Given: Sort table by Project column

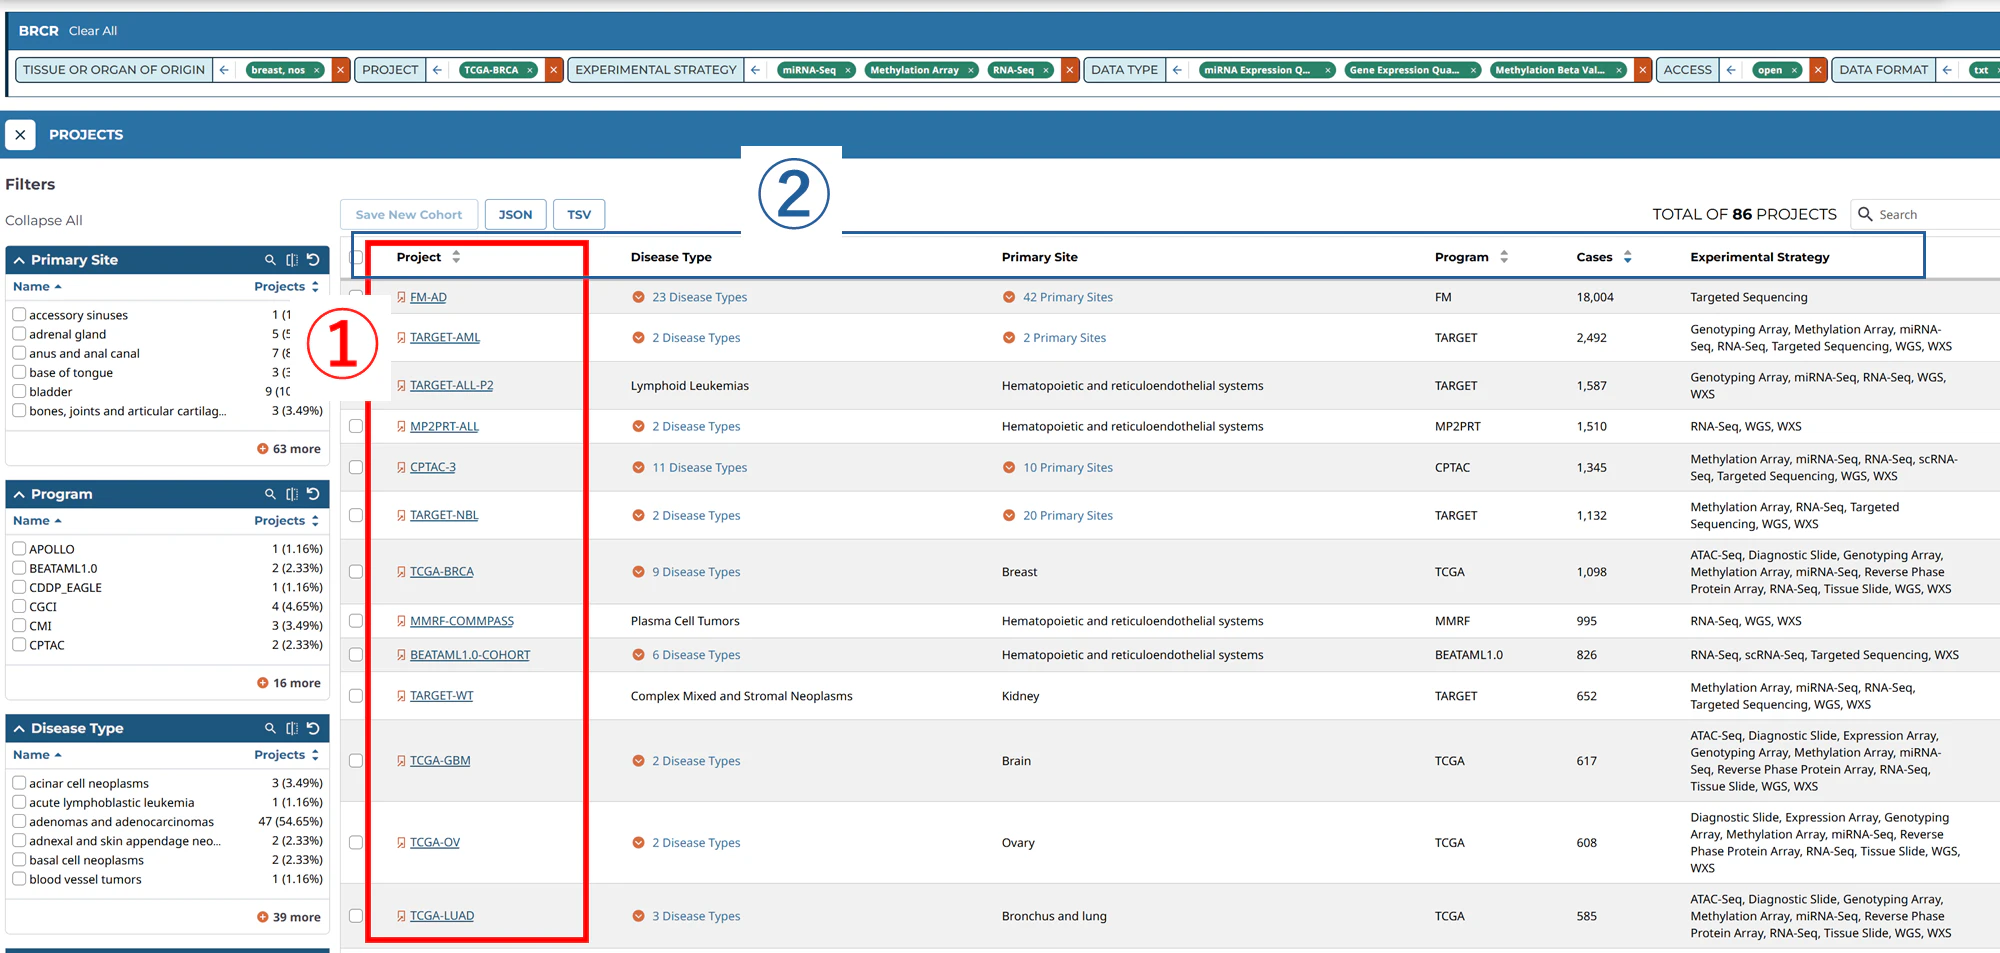Looking at the screenshot, I should pyautogui.click(x=456, y=257).
